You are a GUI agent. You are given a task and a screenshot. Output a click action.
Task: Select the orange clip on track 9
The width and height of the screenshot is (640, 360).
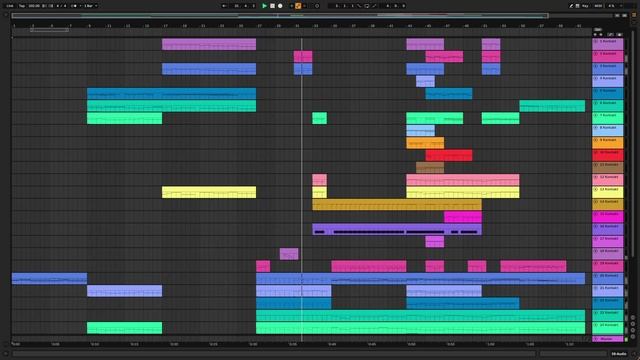click(x=425, y=143)
